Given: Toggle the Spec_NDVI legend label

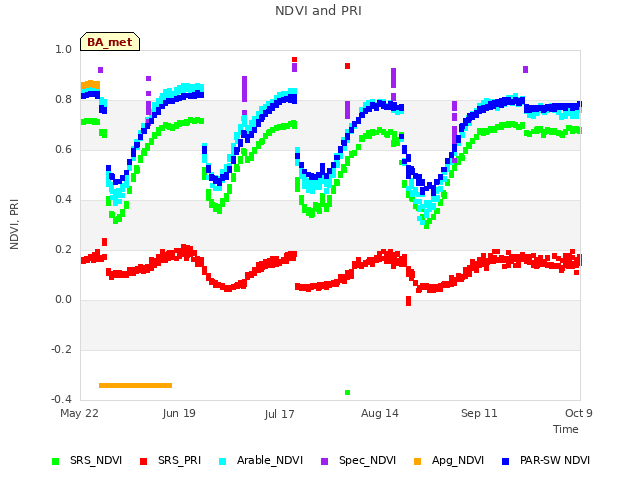Looking at the screenshot, I should (367, 460).
